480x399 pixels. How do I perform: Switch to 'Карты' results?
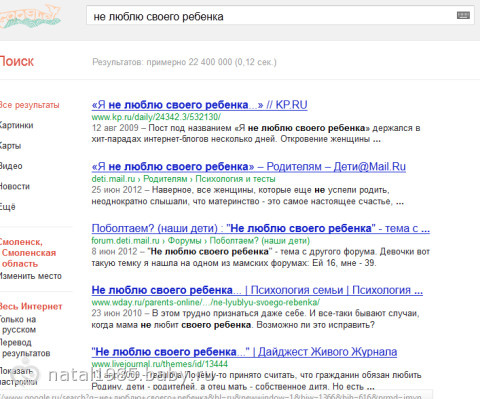coord(11,146)
